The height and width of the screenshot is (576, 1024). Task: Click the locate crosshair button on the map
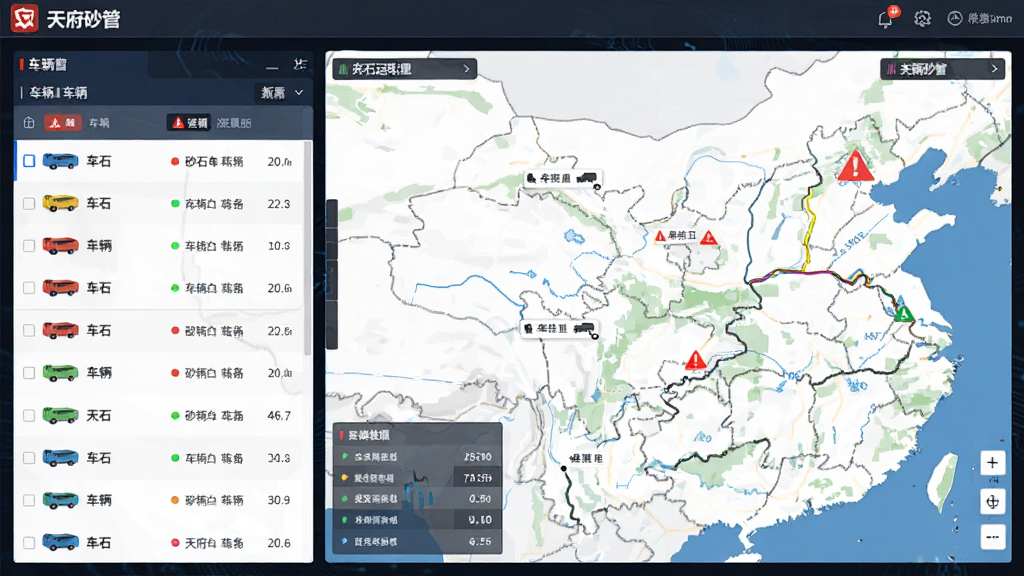point(992,502)
